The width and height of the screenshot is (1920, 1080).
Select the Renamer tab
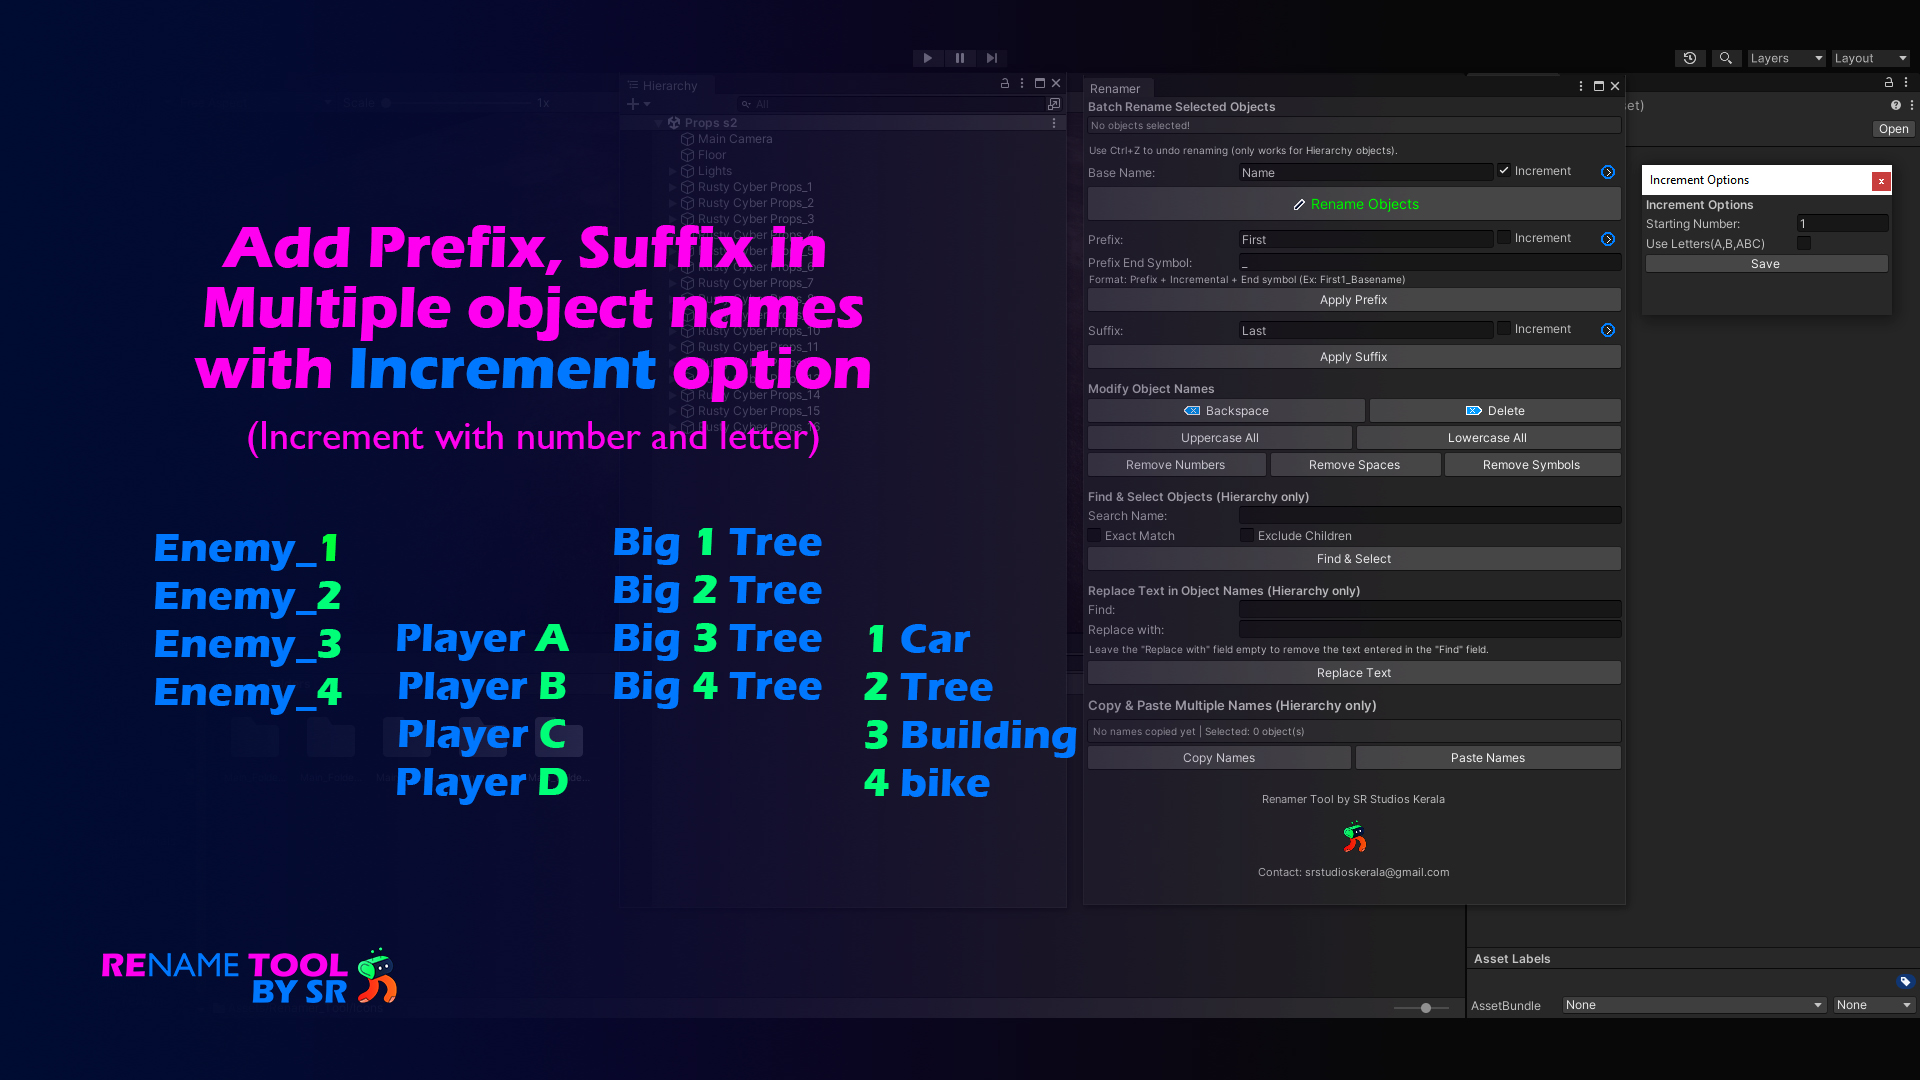[x=1115, y=88]
